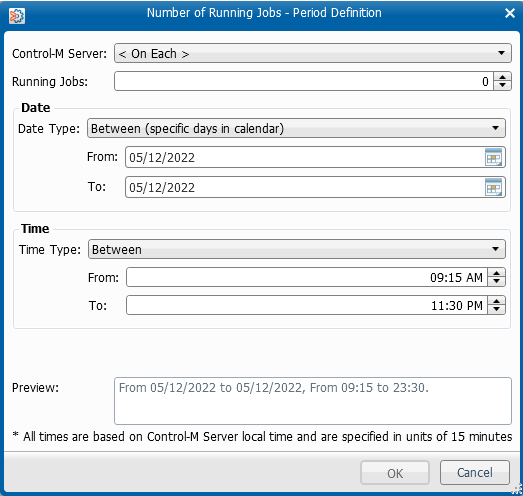Click the OK button

pos(395,473)
